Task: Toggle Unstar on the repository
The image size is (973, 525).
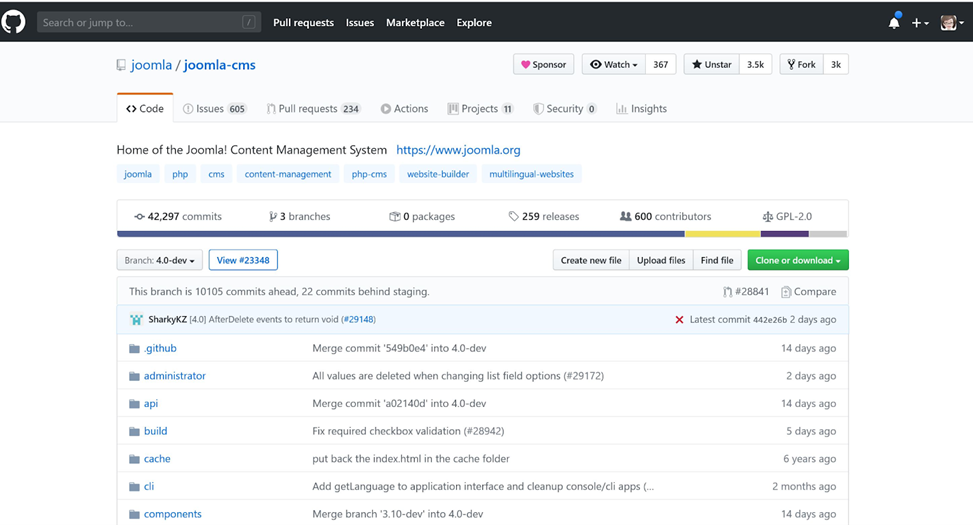Action: click(x=712, y=65)
